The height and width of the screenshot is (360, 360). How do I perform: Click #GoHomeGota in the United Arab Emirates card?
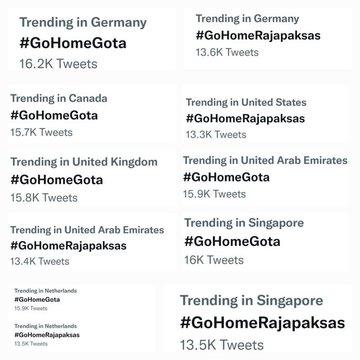point(226,177)
